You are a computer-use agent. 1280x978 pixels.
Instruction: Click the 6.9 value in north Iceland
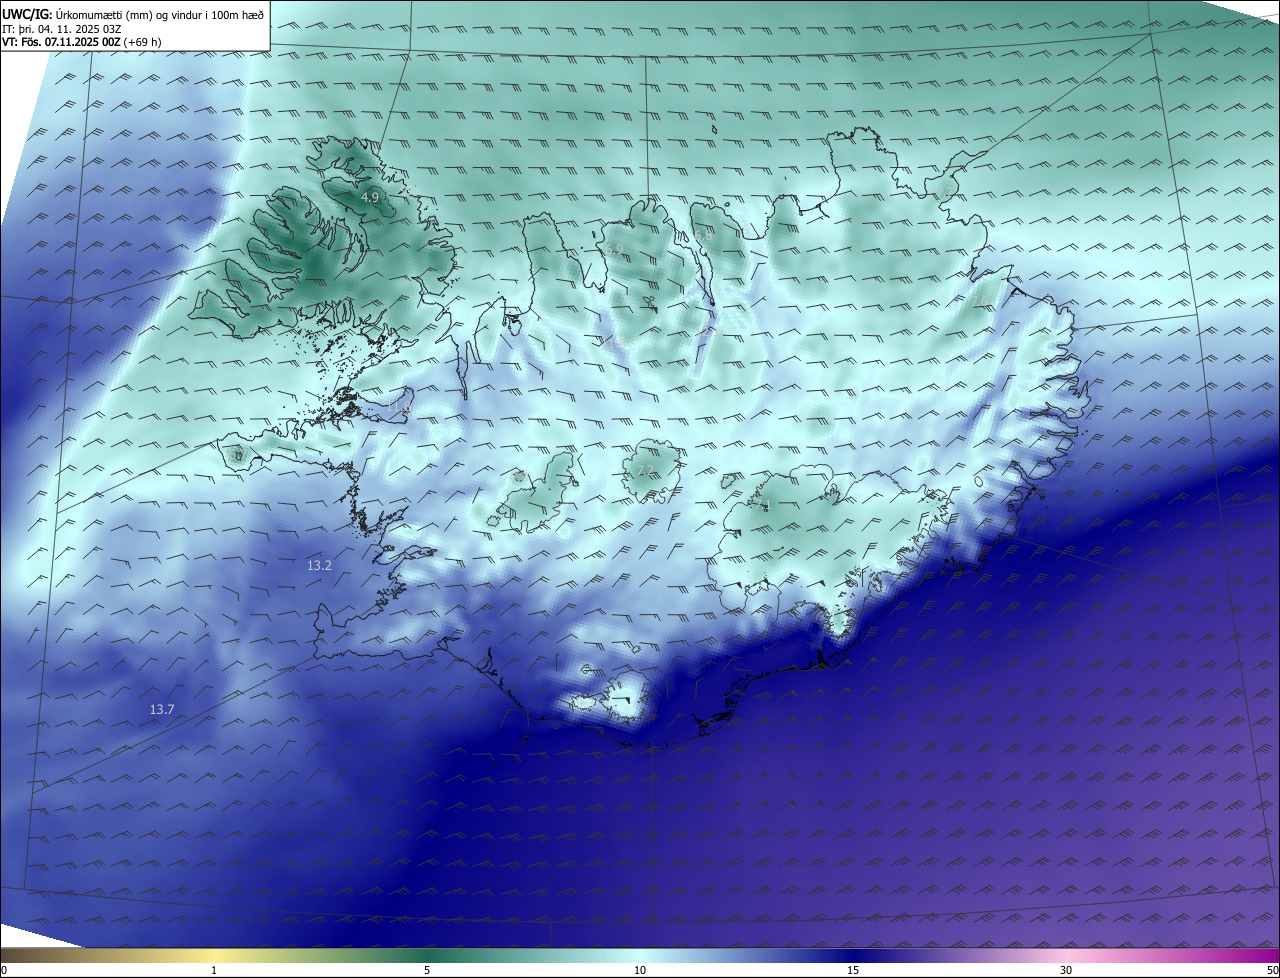[x=614, y=249]
